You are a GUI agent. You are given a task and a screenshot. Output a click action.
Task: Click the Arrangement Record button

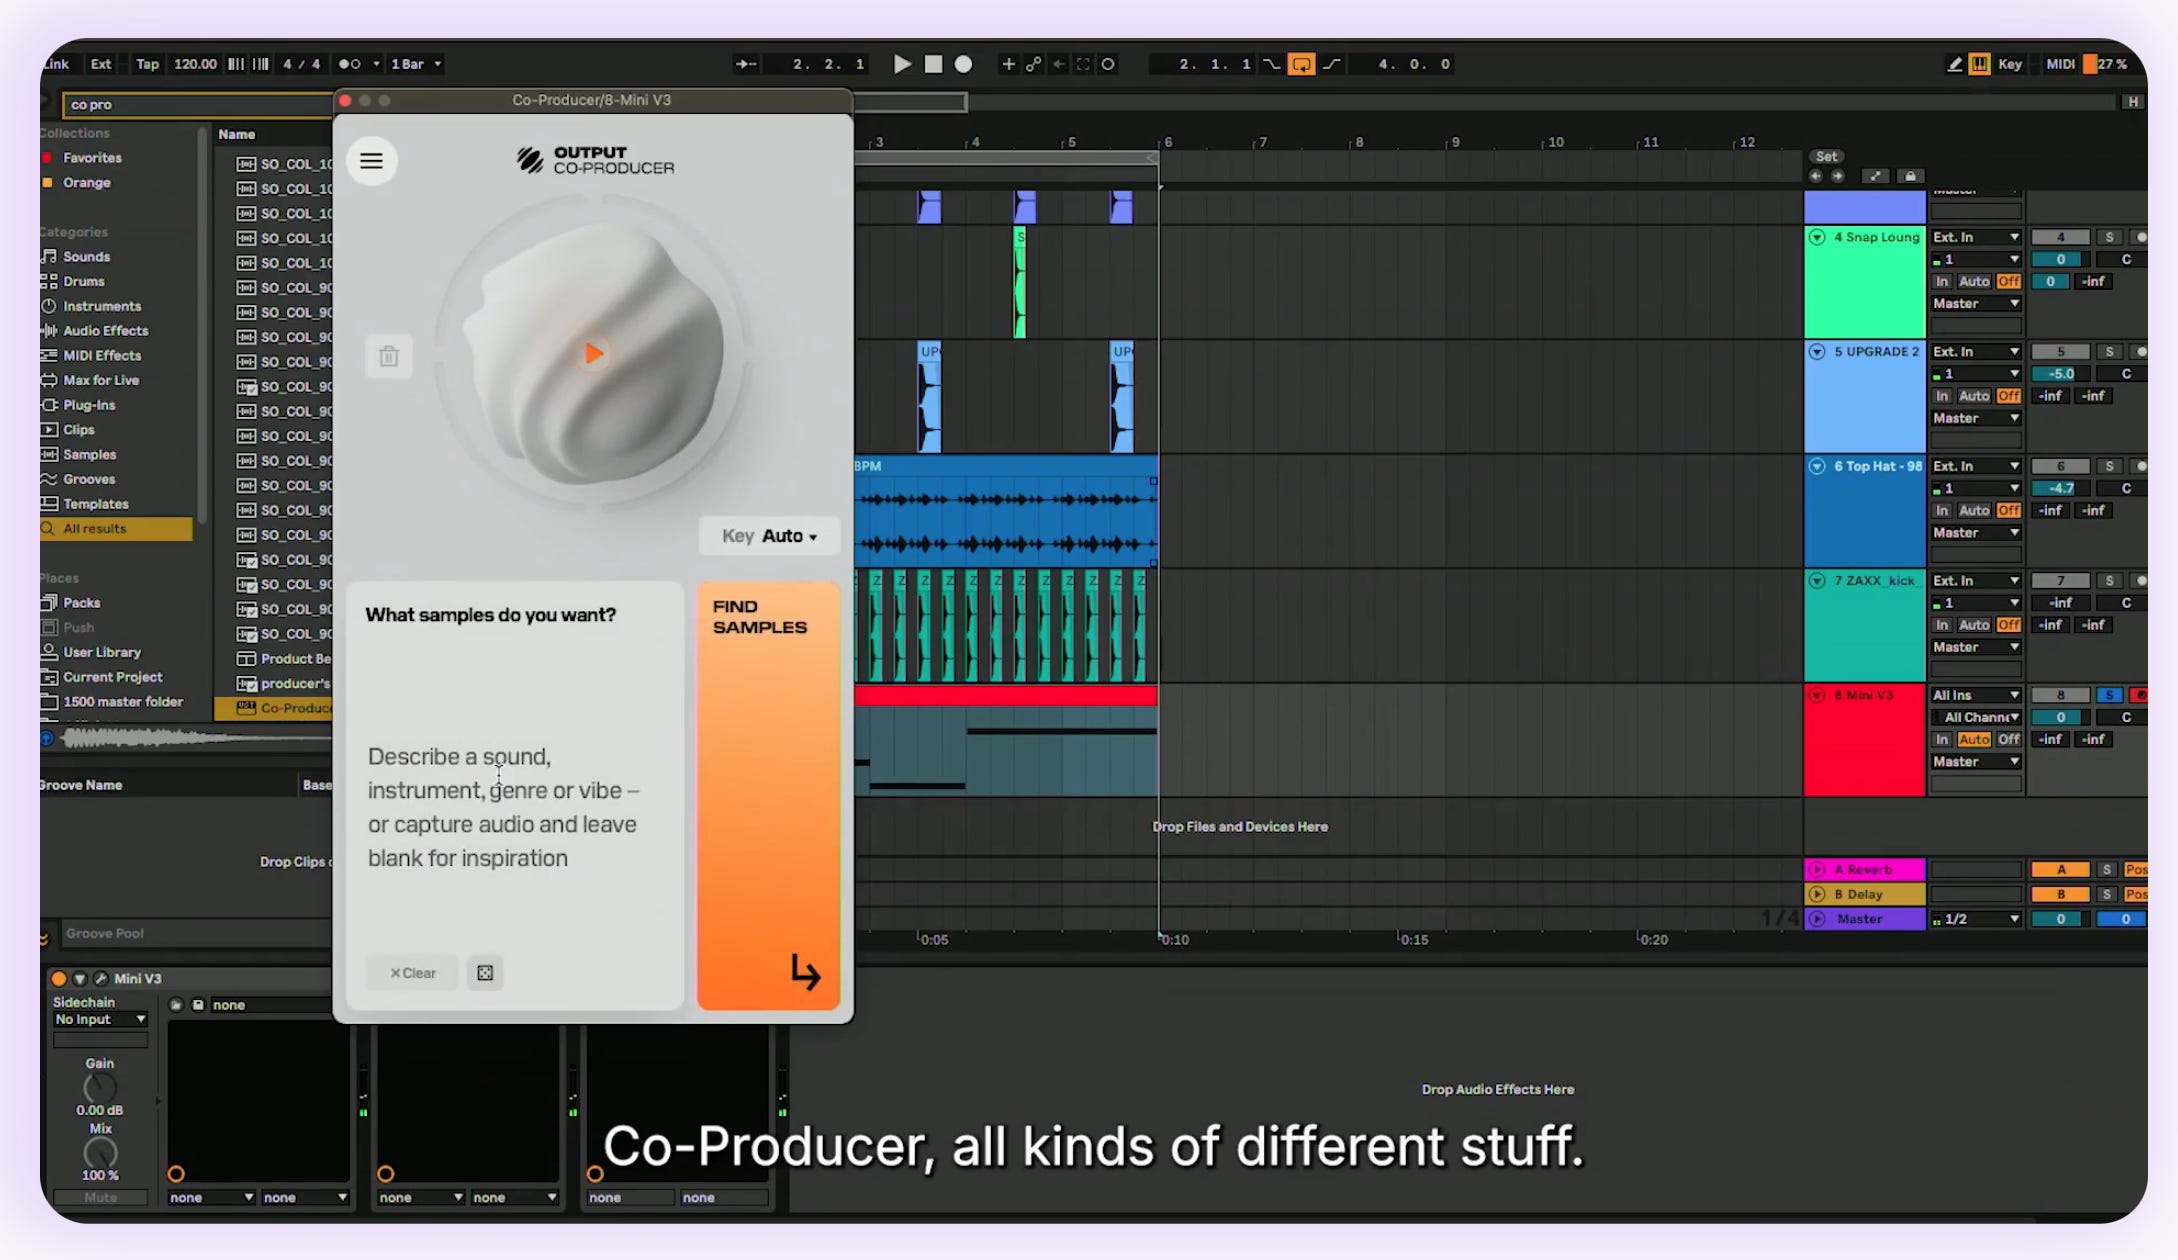click(963, 64)
